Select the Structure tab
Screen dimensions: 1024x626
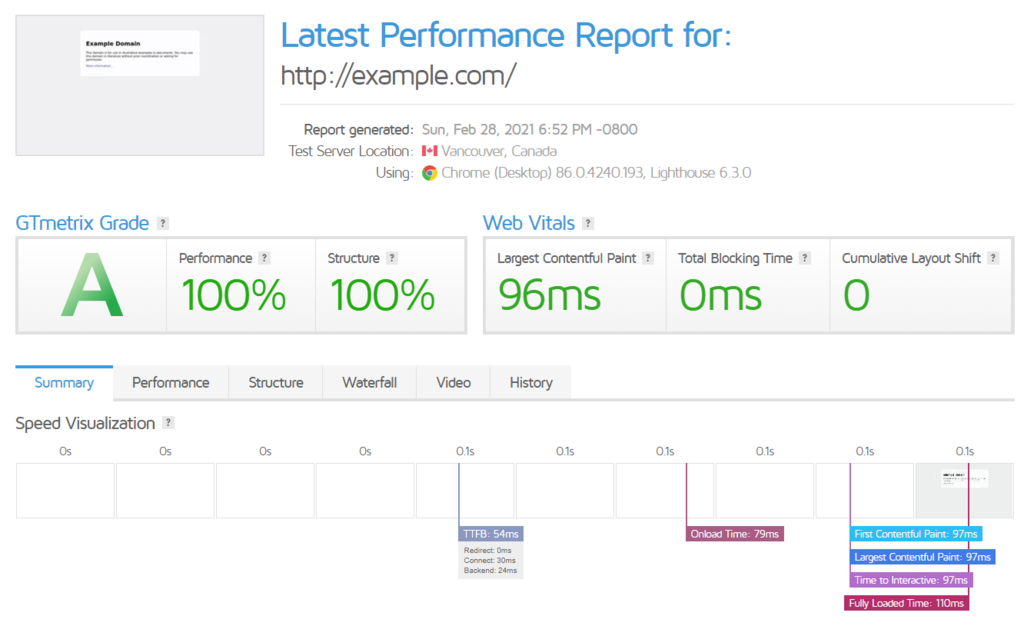275,382
